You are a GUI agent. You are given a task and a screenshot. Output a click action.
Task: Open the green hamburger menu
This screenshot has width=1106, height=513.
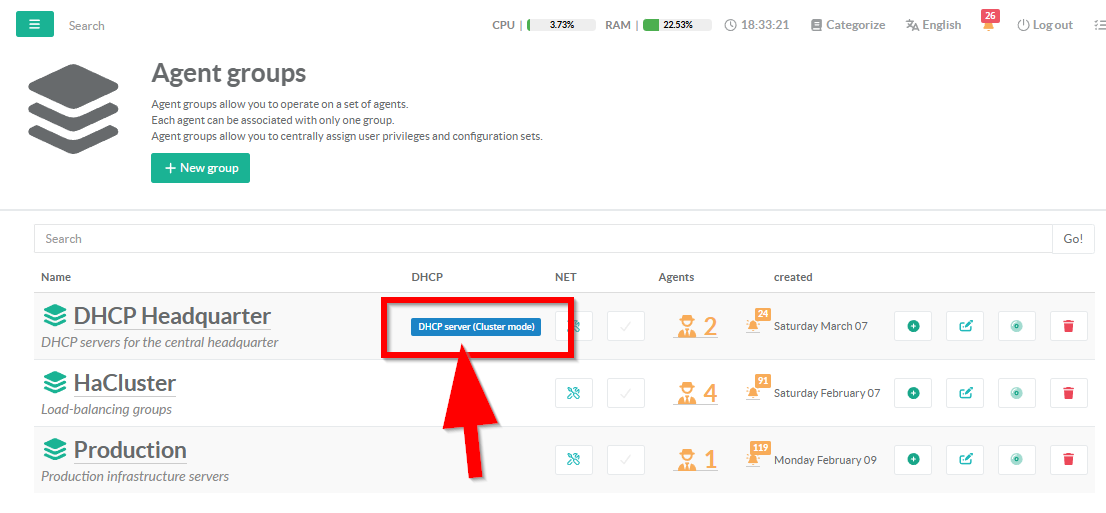click(35, 24)
